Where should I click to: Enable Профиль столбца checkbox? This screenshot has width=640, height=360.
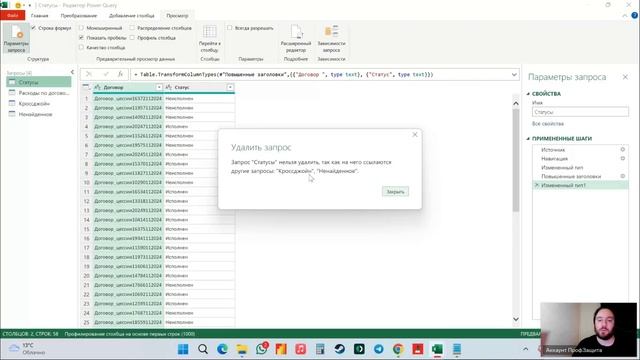pyautogui.click(x=132, y=38)
